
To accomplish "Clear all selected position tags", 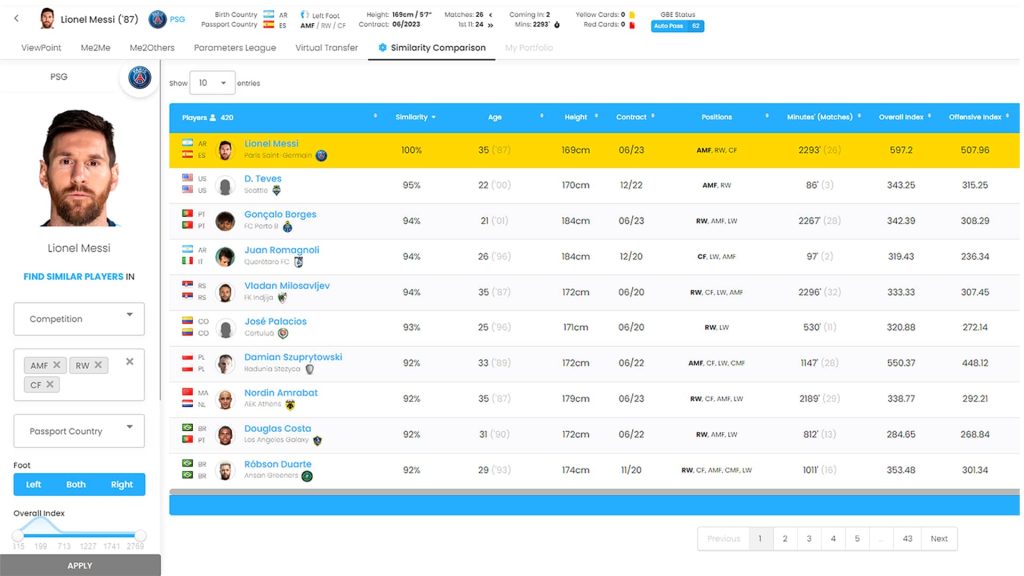I will click(x=129, y=362).
